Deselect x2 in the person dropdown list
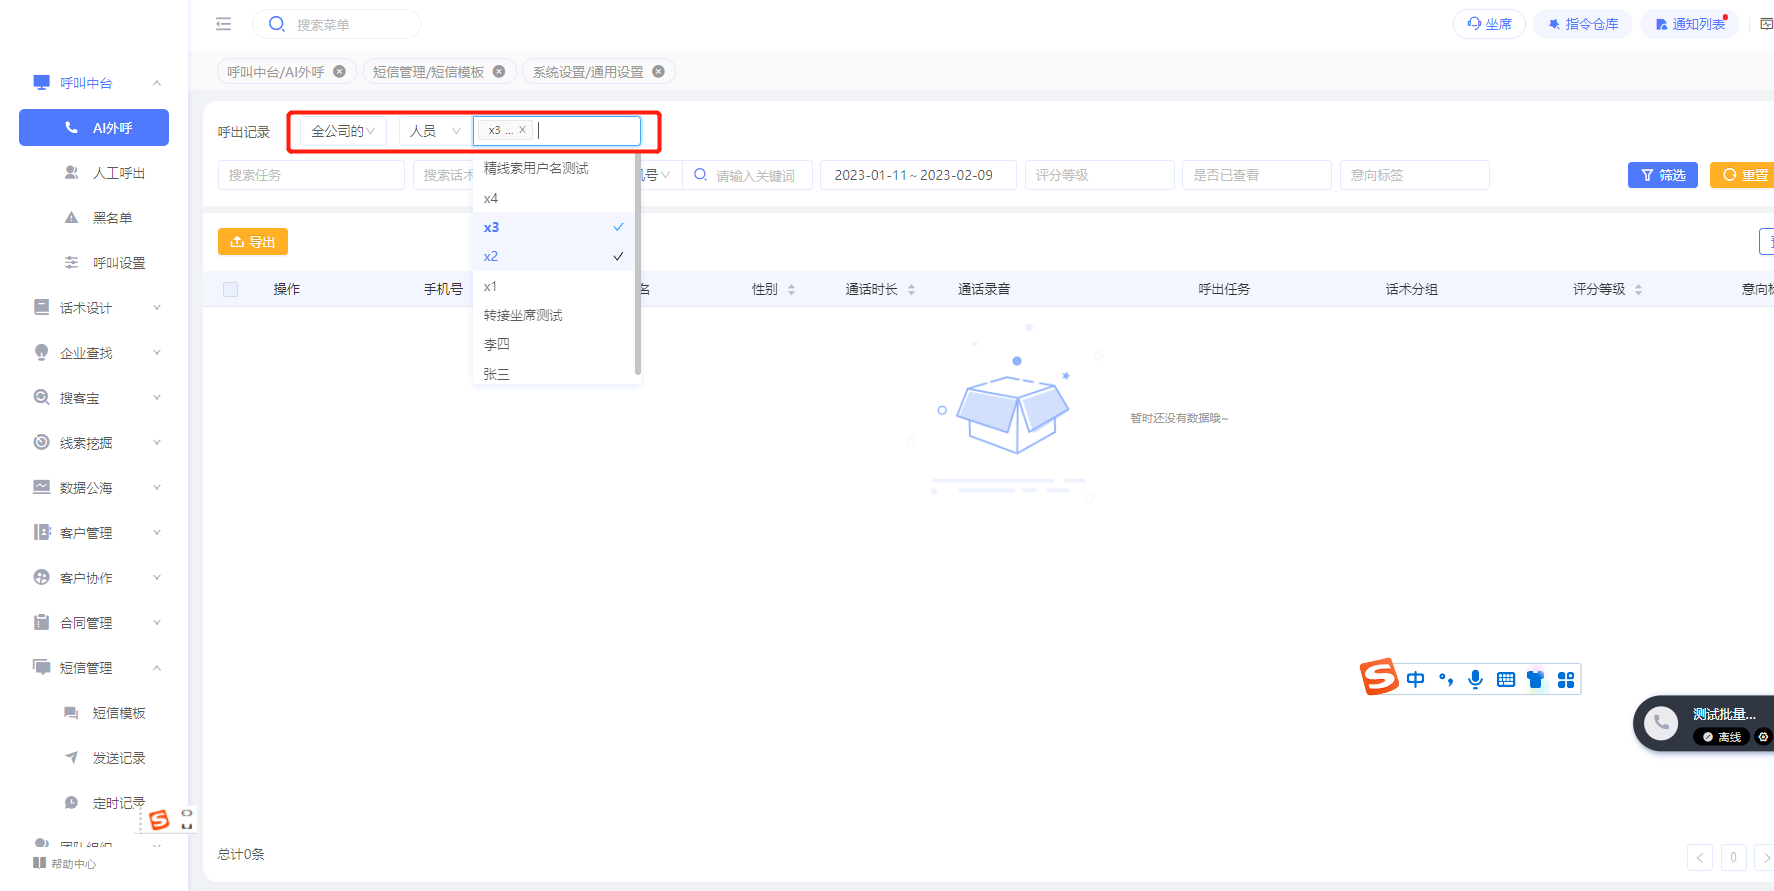Screen dimensions: 1774x891 coord(554,256)
